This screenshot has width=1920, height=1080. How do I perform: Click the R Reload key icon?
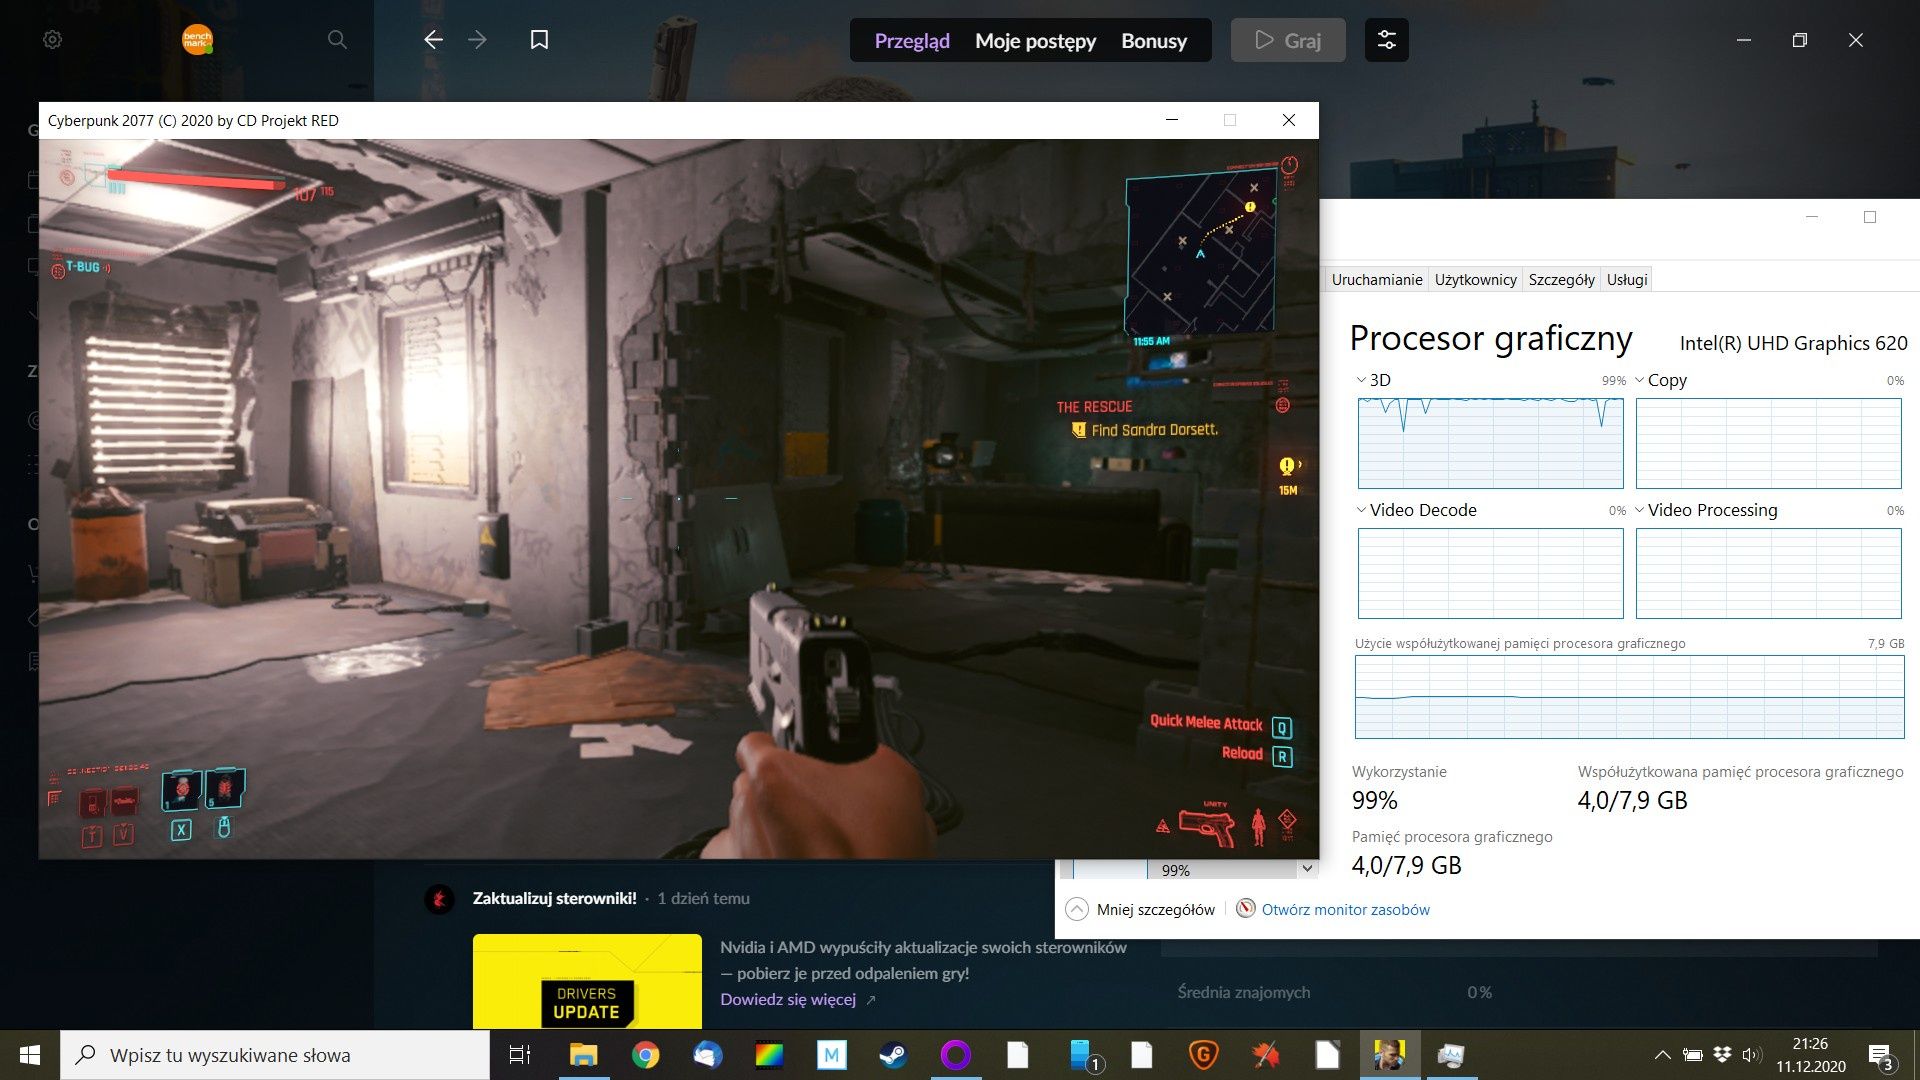click(x=1282, y=757)
